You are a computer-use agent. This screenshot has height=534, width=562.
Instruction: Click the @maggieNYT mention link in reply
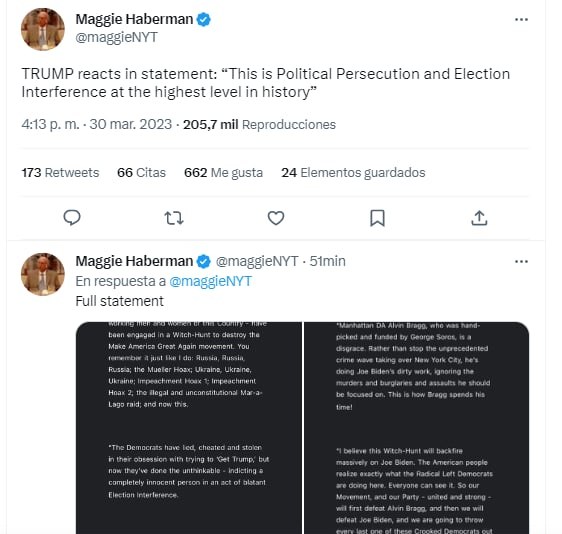(210, 281)
